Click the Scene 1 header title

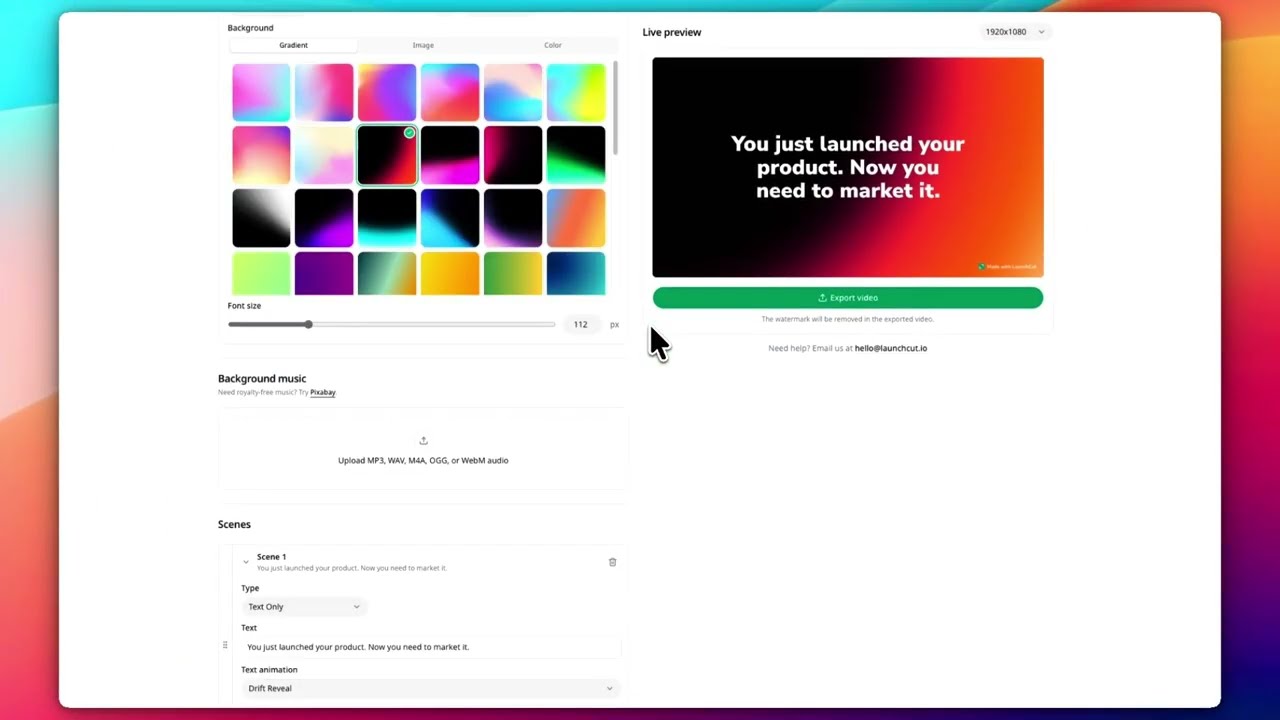tap(271, 557)
